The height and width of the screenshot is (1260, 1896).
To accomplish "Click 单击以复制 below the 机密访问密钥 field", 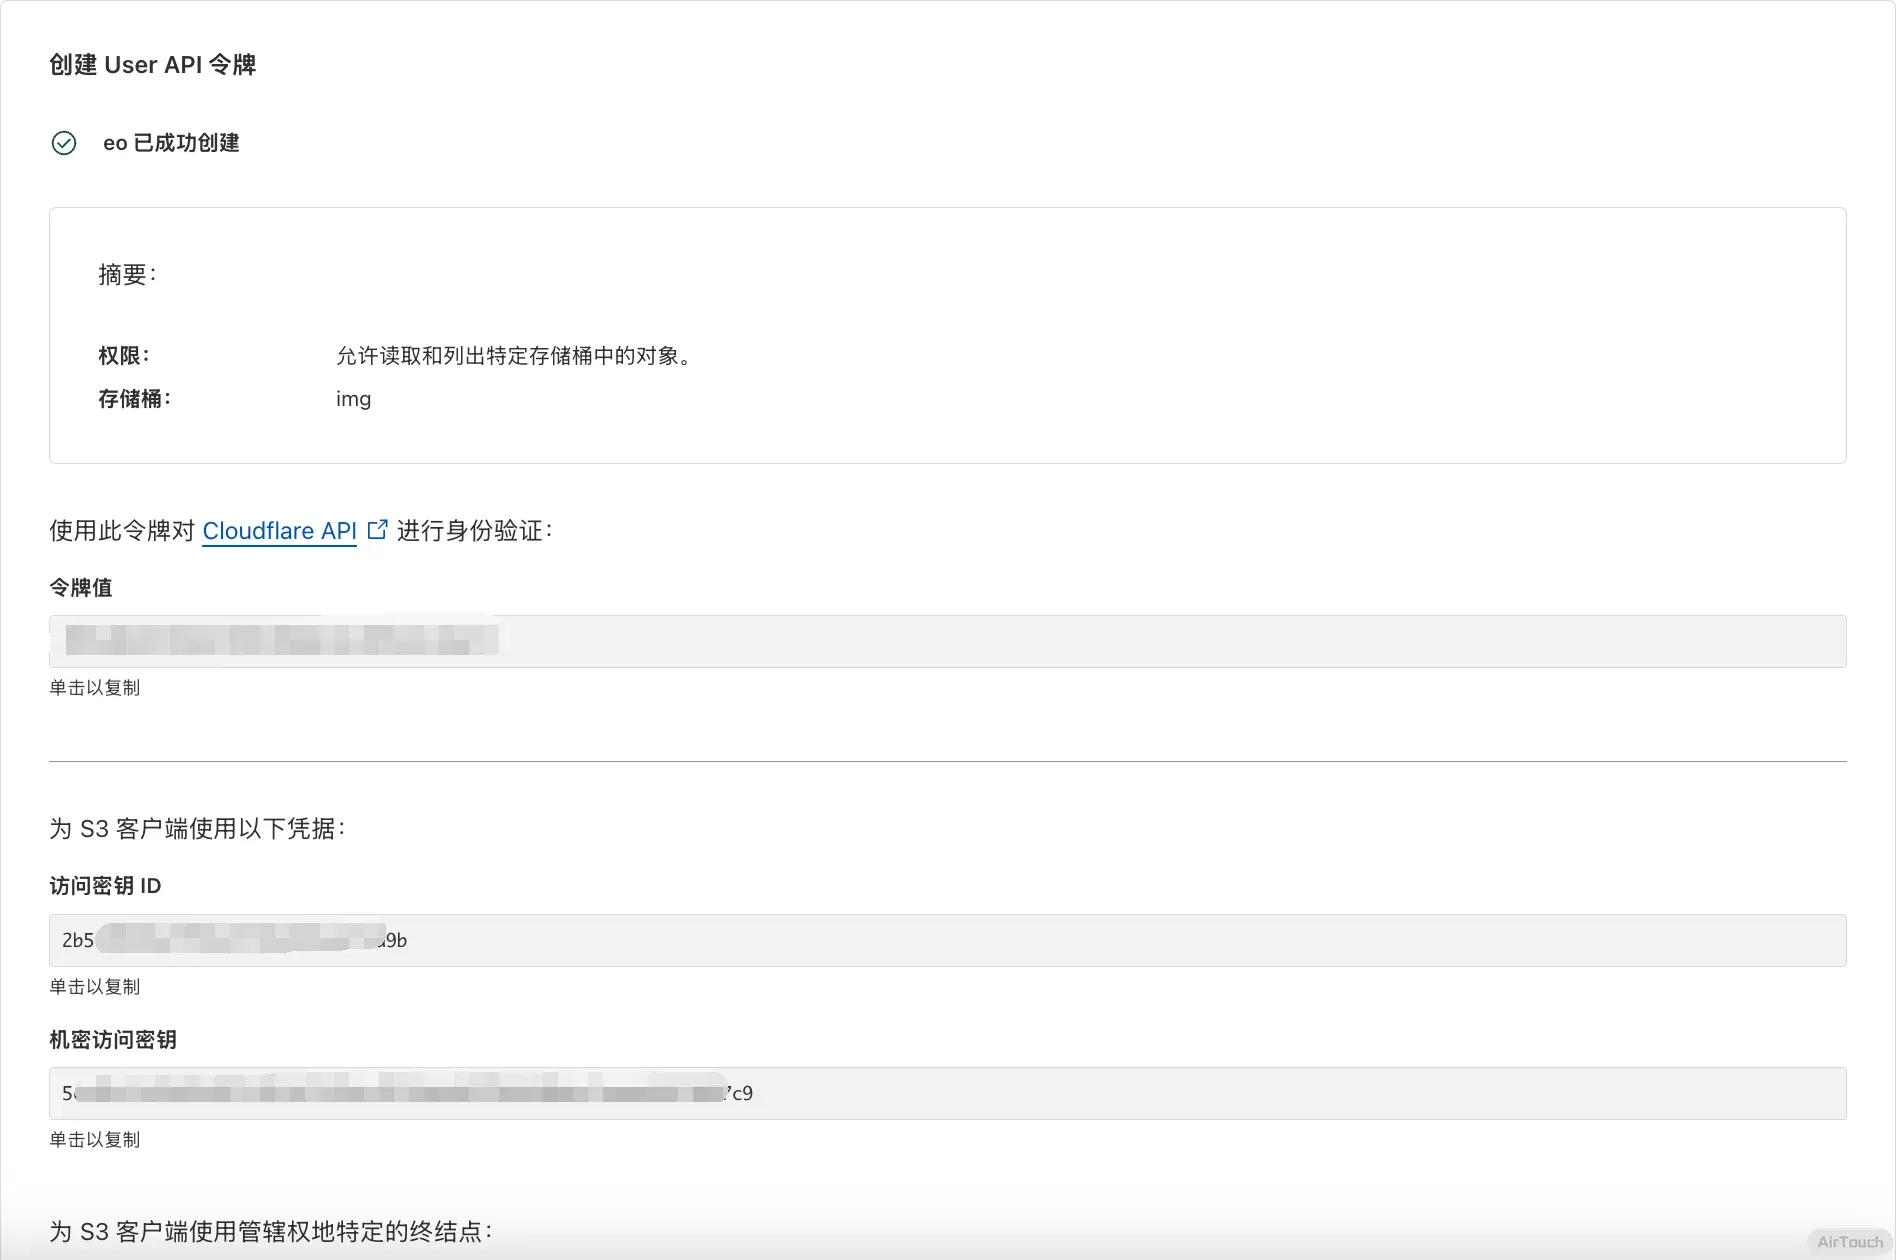I will point(95,1140).
